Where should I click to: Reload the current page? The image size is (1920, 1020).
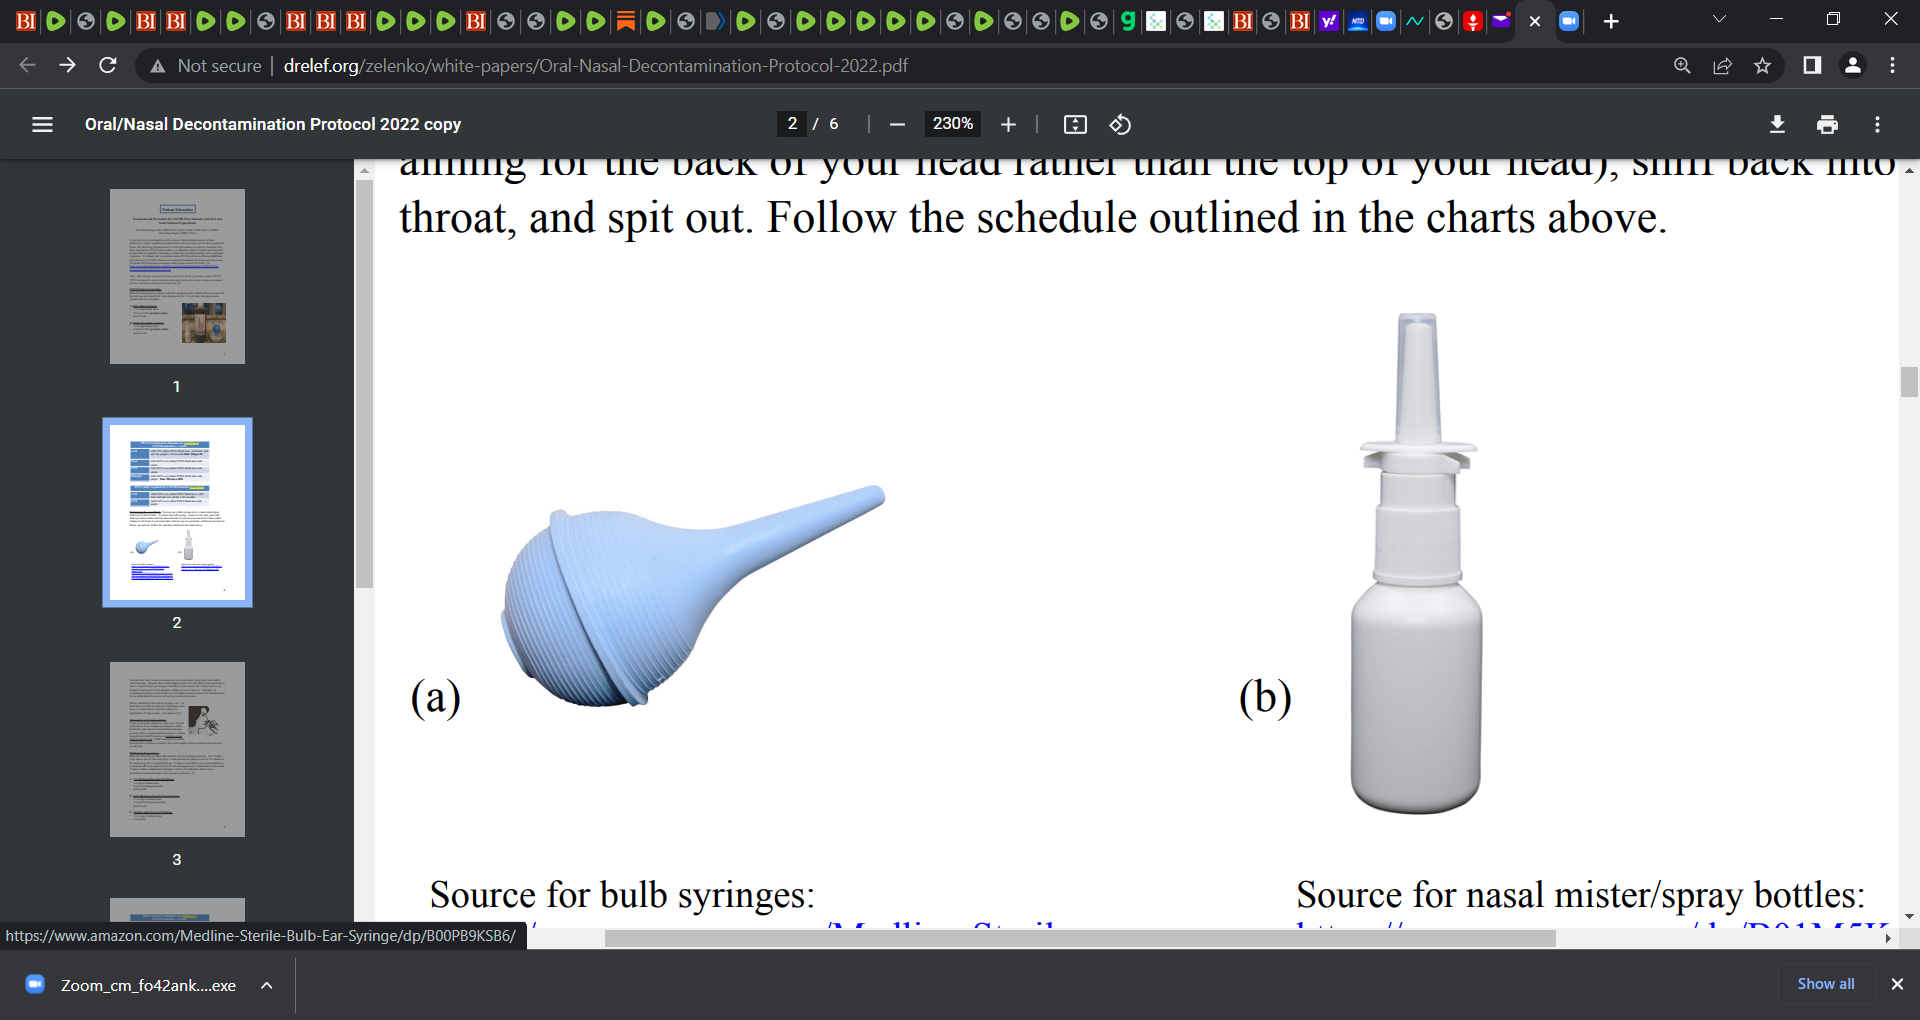[x=108, y=66]
